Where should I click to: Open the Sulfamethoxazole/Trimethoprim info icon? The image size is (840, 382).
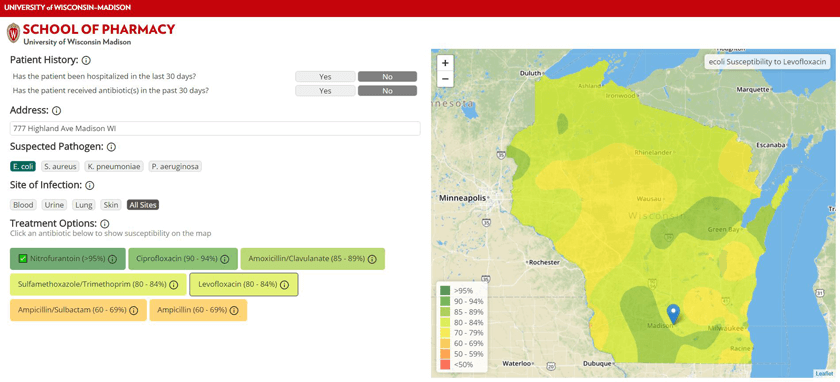point(174,284)
